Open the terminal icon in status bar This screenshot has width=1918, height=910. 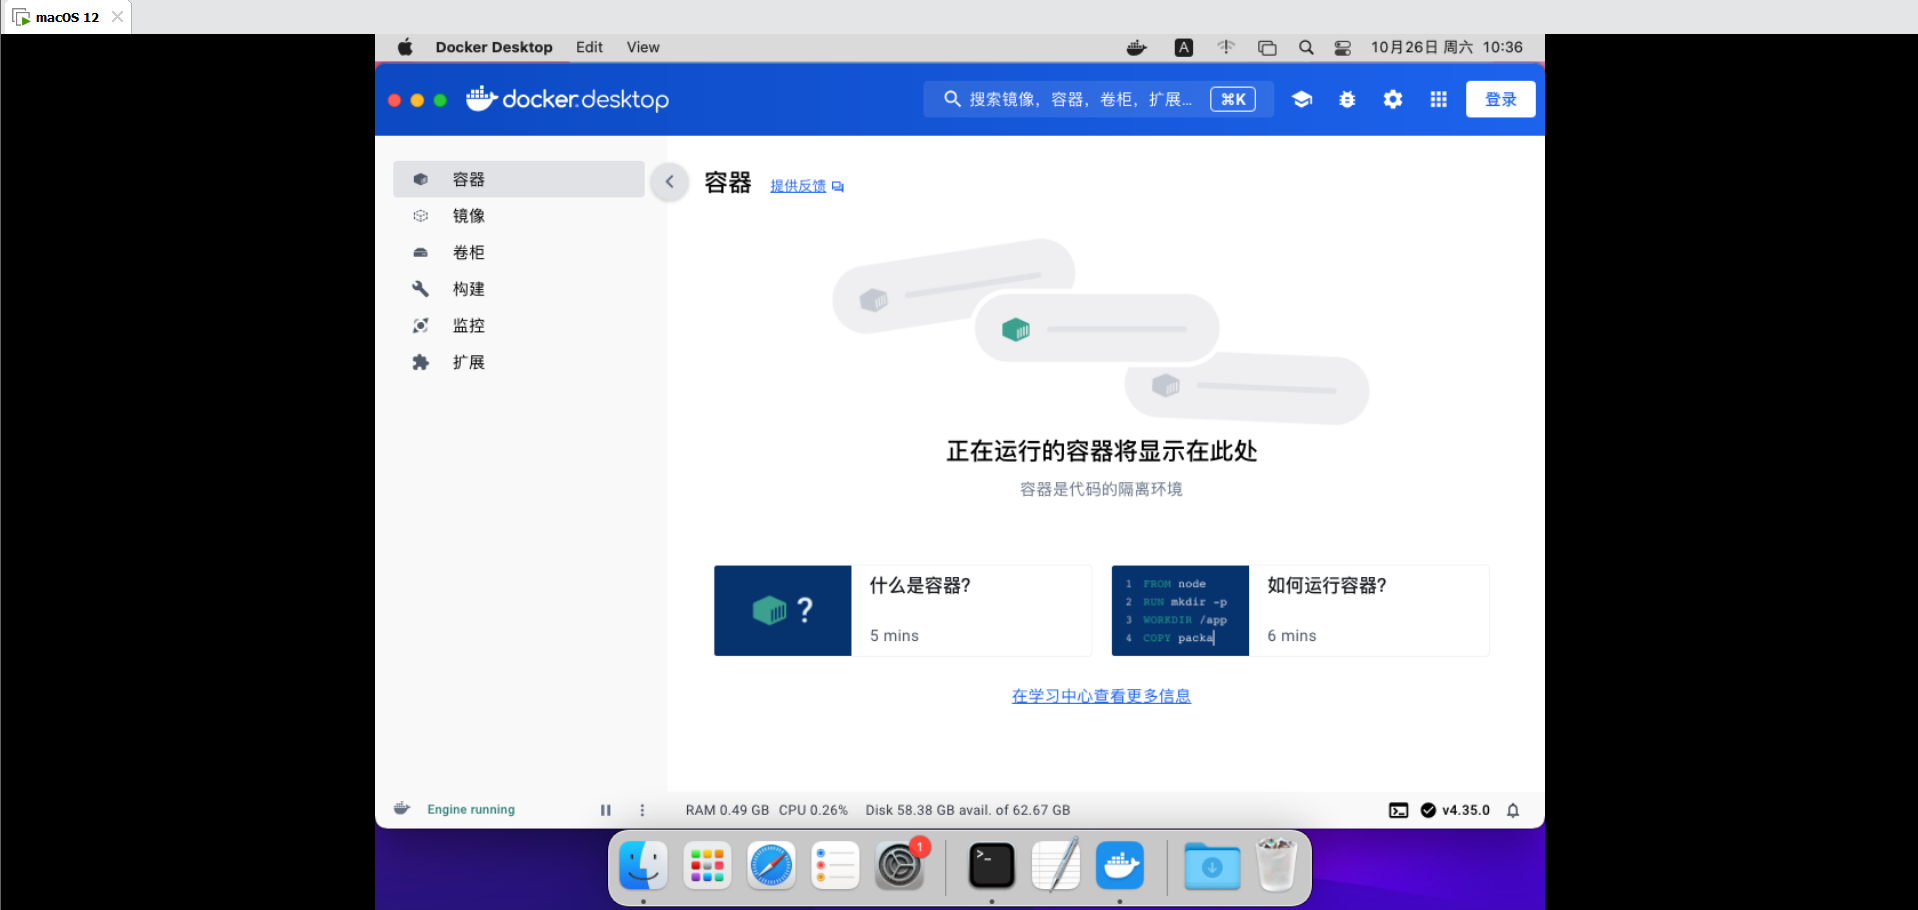[1398, 810]
